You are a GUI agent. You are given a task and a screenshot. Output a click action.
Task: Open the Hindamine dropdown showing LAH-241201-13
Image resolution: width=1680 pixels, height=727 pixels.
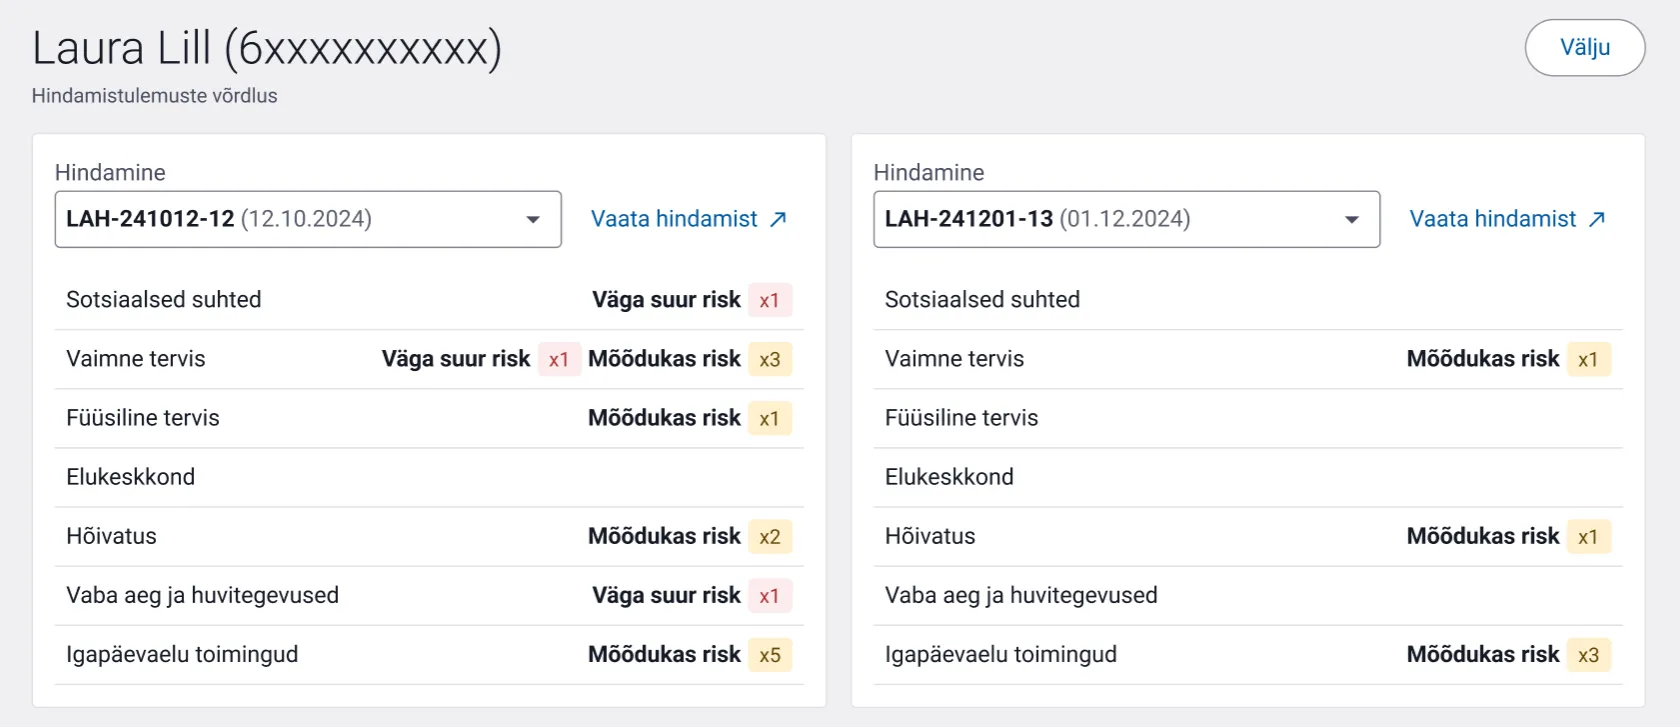[1126, 219]
